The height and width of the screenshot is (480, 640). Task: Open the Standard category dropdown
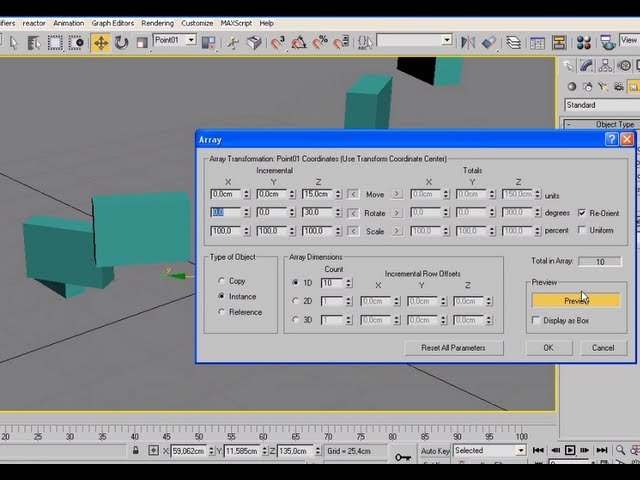click(x=602, y=105)
